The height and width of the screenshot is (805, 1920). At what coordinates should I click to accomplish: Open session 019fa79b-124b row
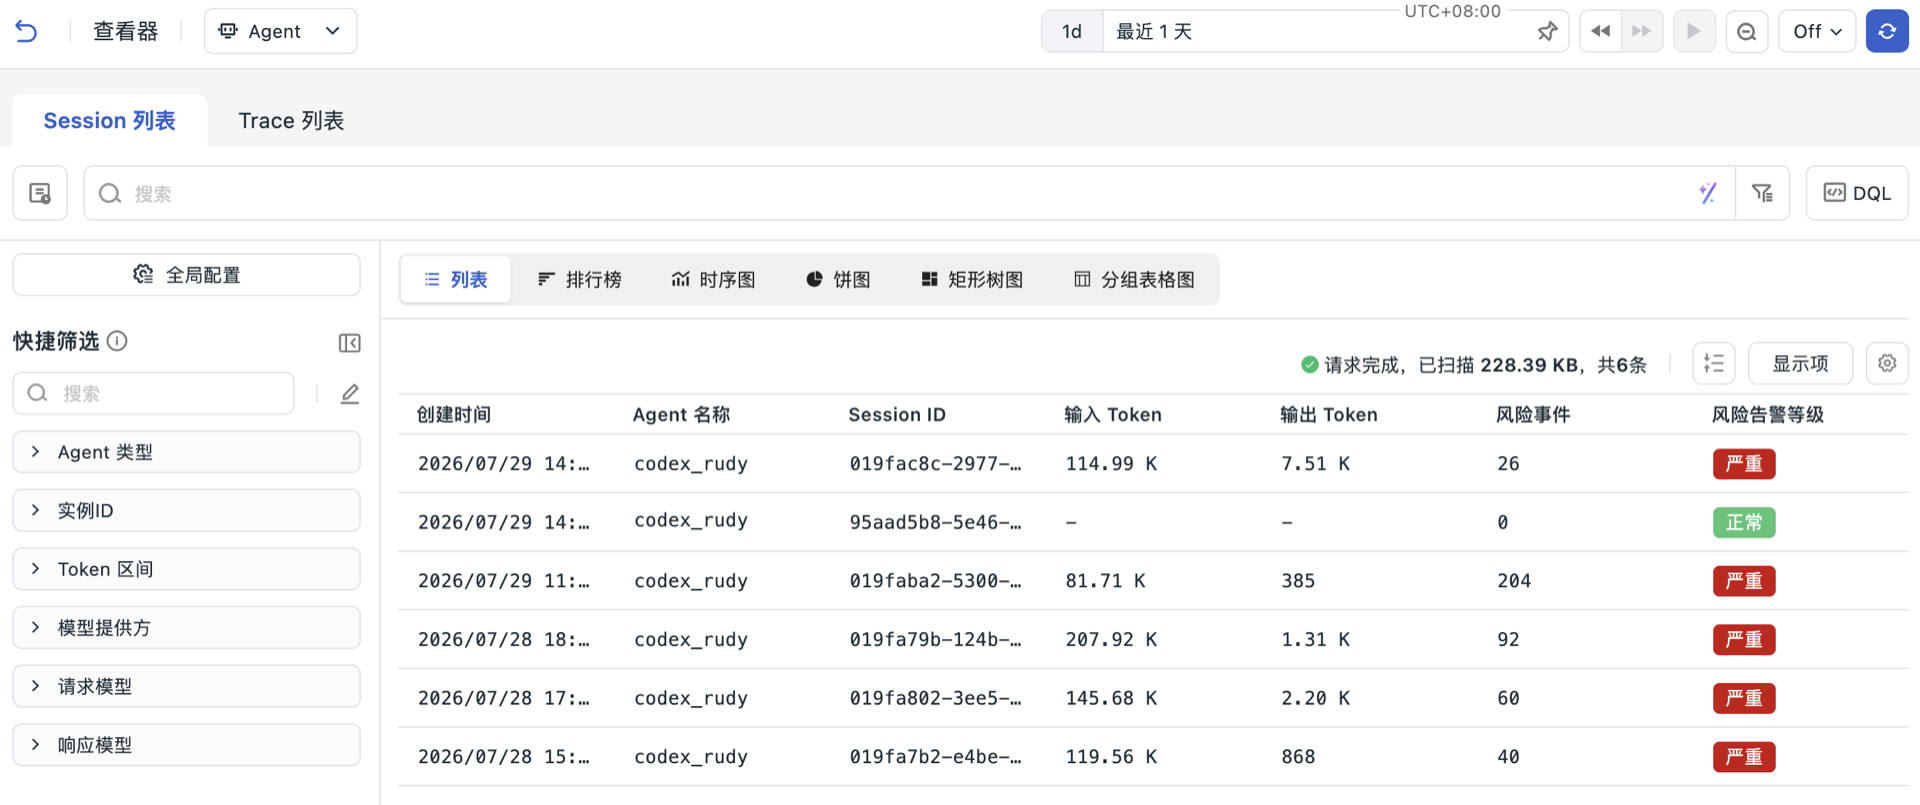1153,639
